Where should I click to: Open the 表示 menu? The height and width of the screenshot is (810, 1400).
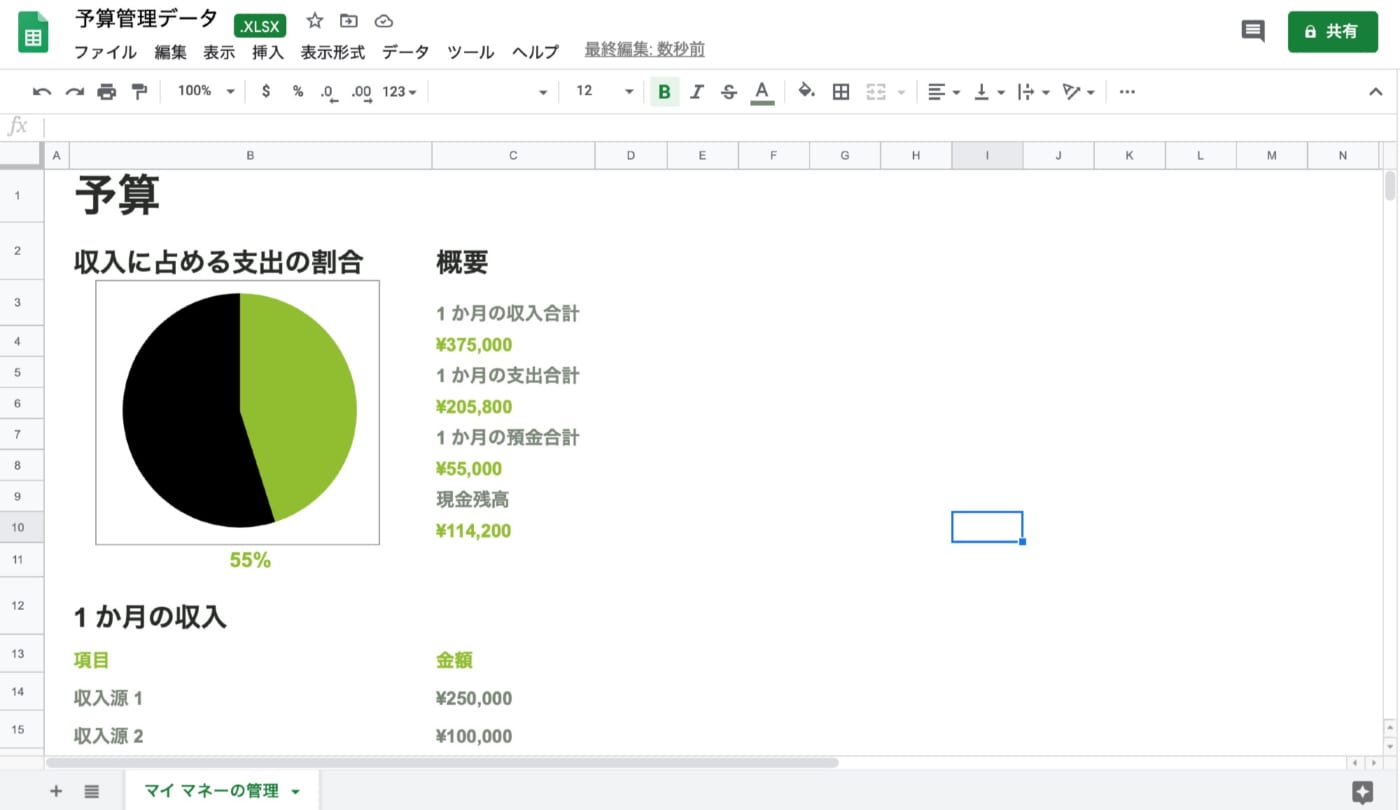point(219,52)
